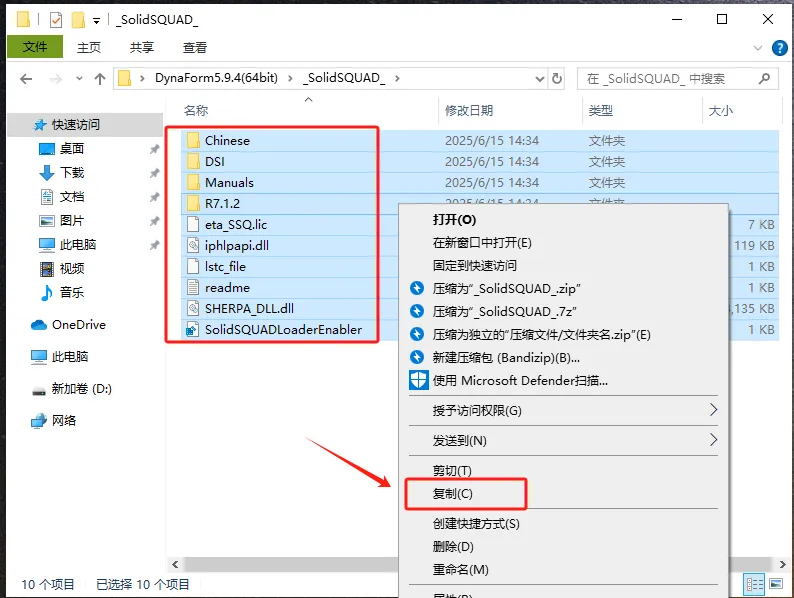Click the Bandizip icon beside the _SolidSQUAD_.zip entry
This screenshot has width=794, height=598.
coord(417,288)
